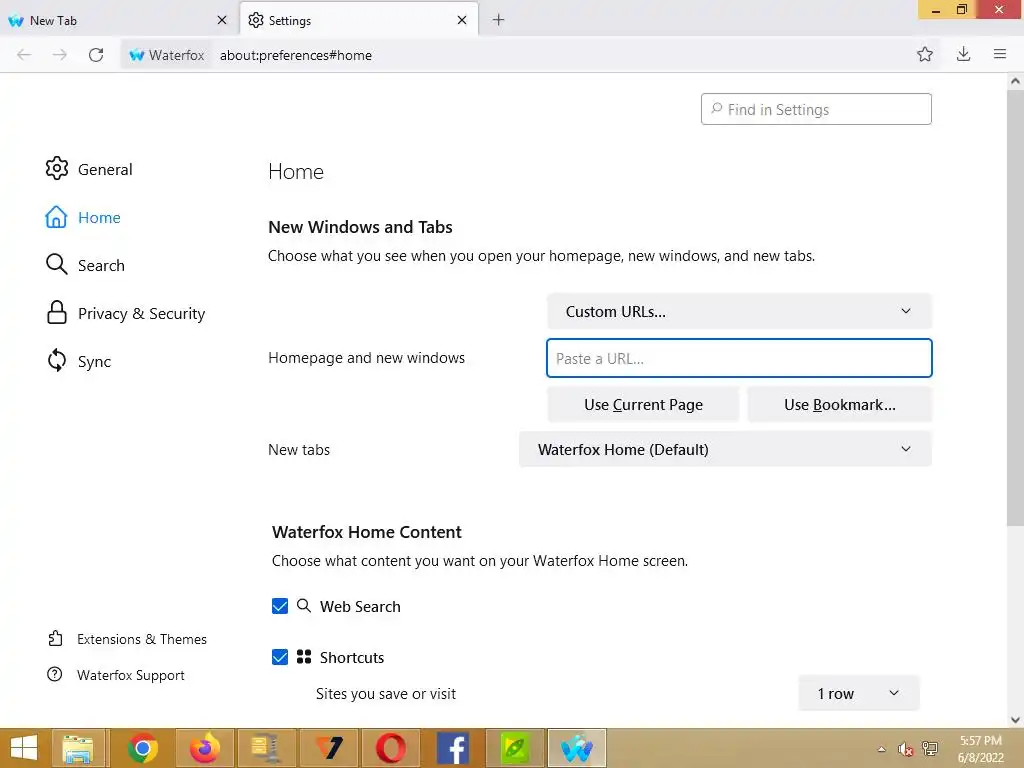Viewport: 1024px width, 768px height.
Task: Launch Firefox from taskbar
Action: (204, 748)
